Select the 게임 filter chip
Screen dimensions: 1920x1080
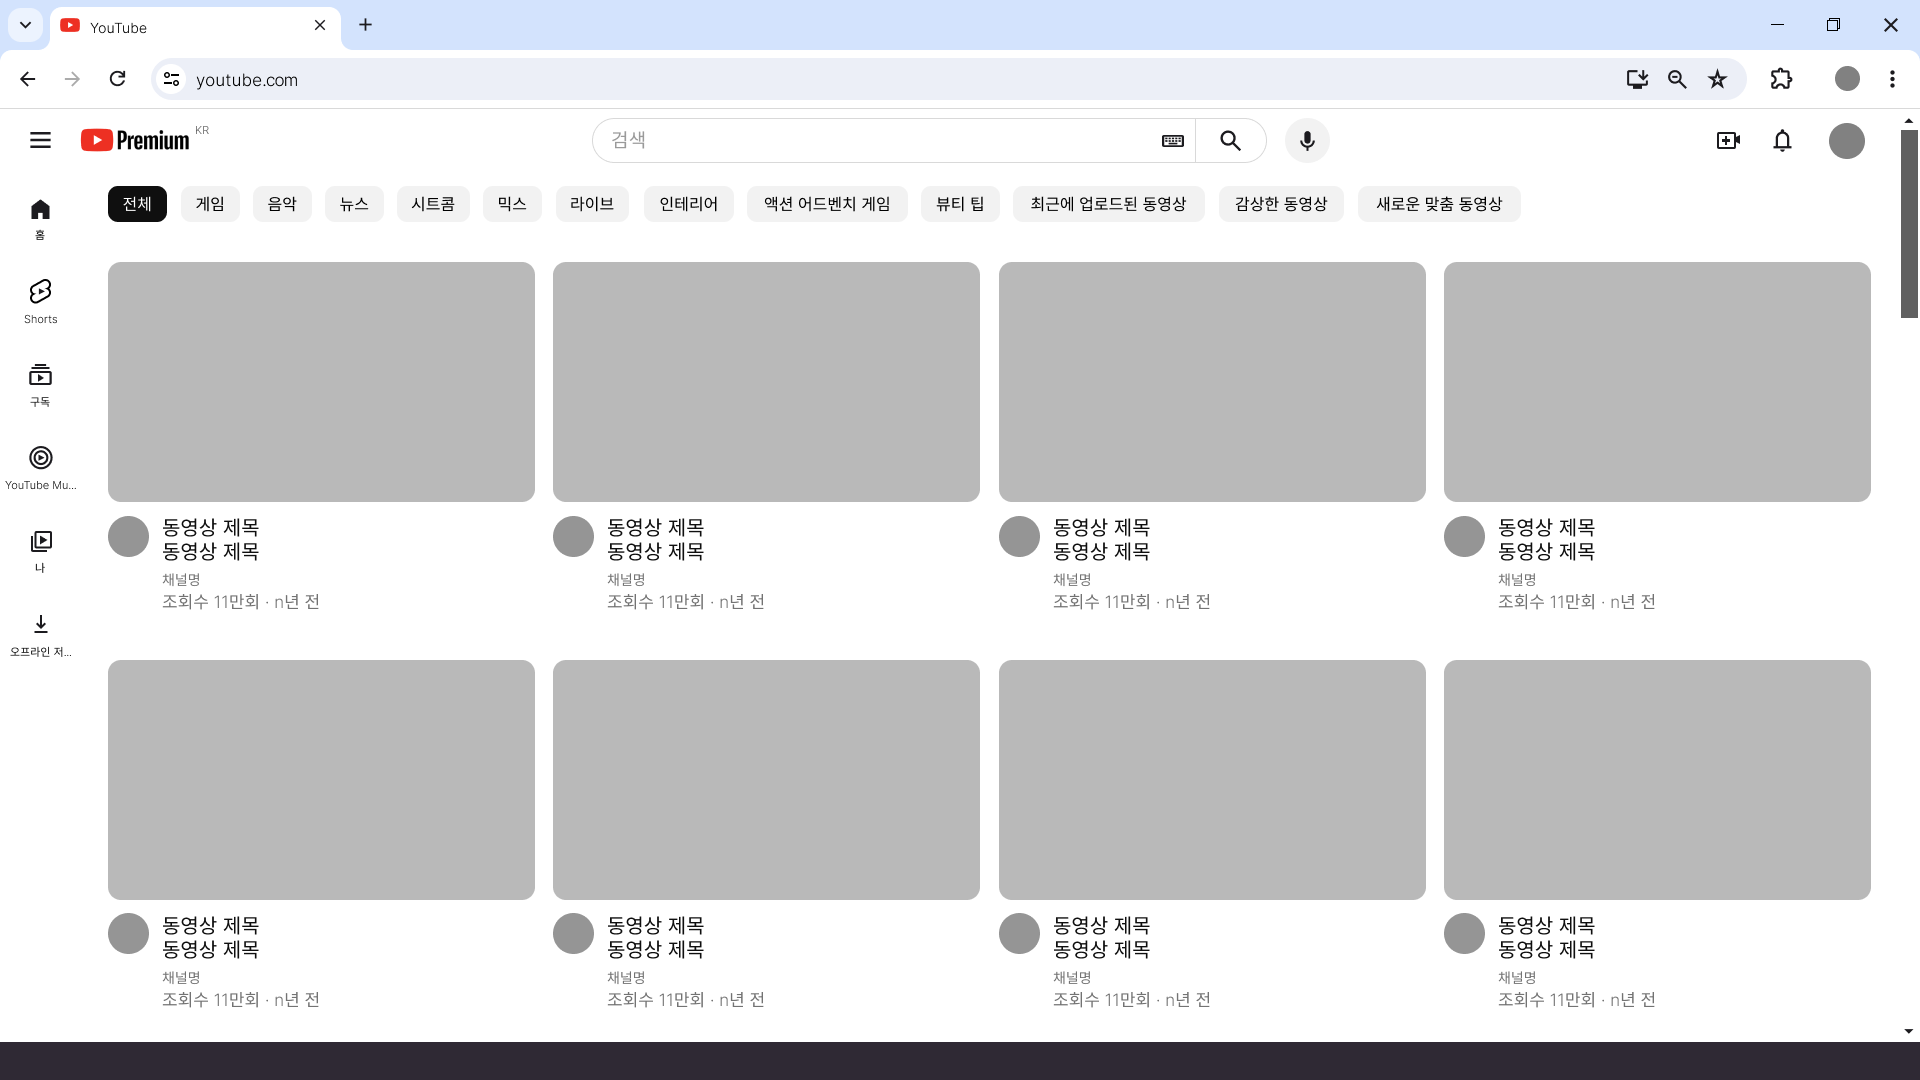click(x=210, y=204)
